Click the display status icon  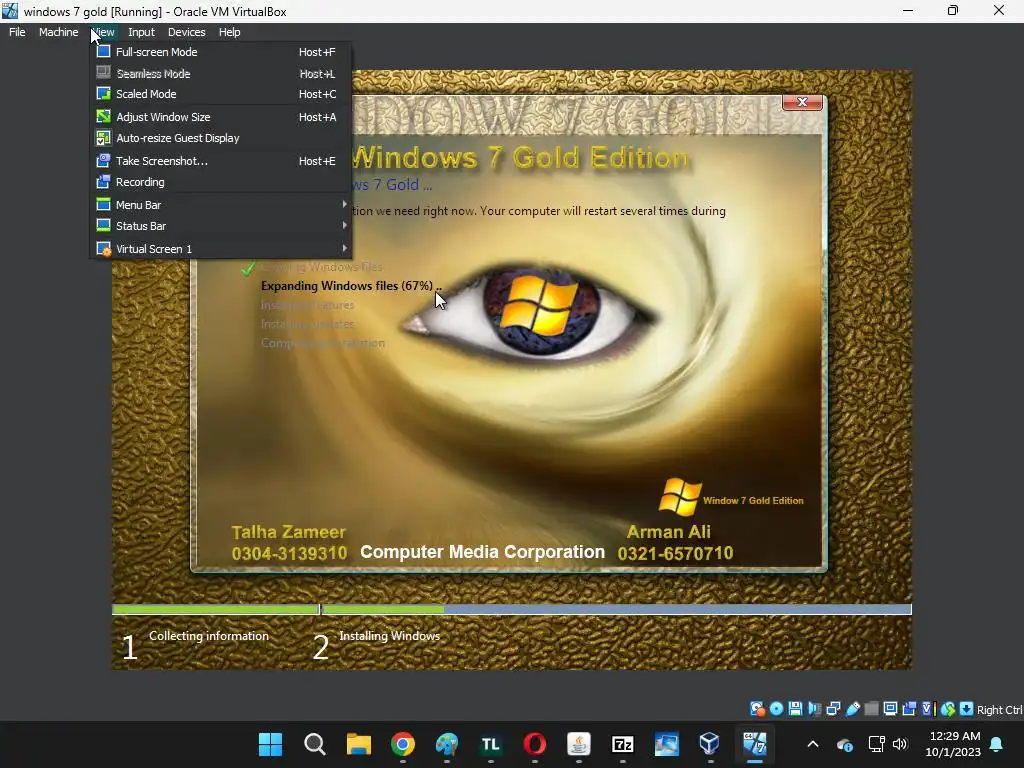click(x=890, y=709)
